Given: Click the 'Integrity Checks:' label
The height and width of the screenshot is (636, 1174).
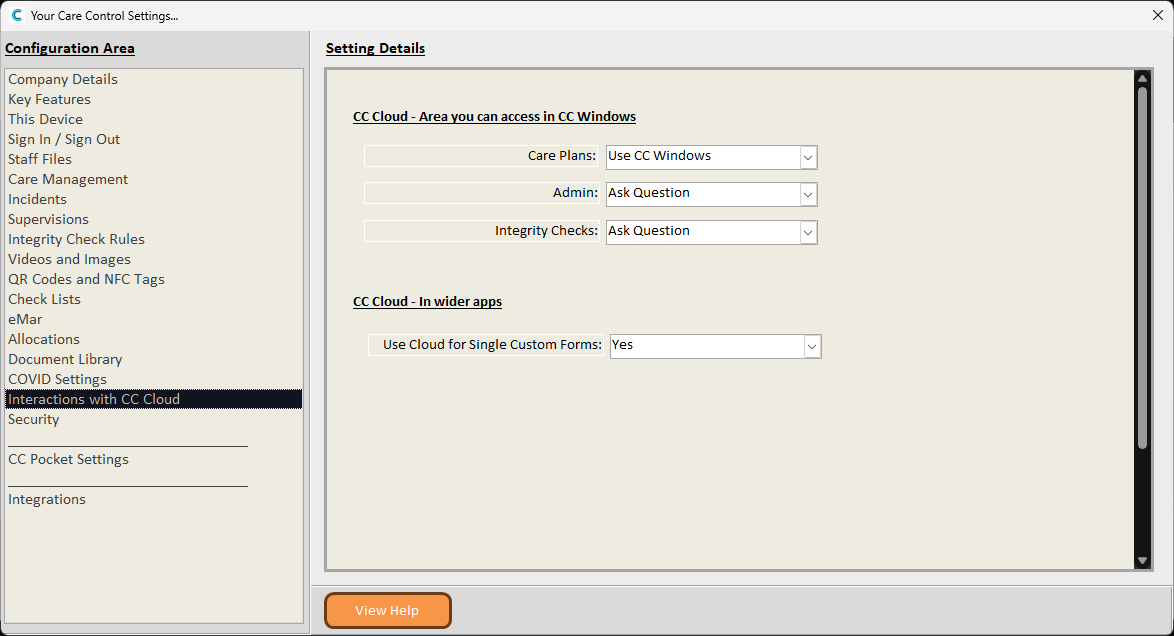Looking at the screenshot, I should pos(546,231).
